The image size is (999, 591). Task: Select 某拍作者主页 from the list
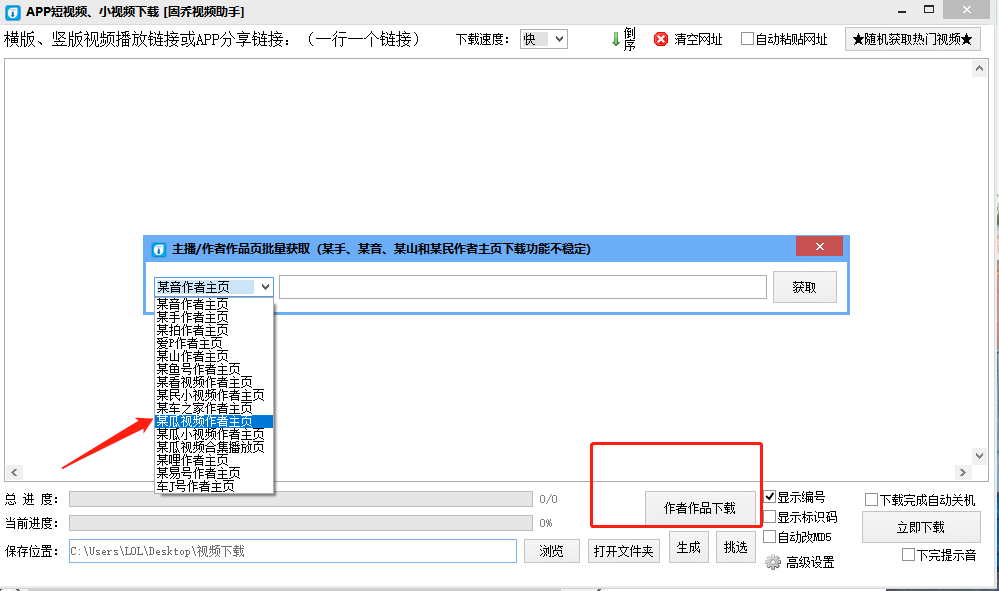214,331
